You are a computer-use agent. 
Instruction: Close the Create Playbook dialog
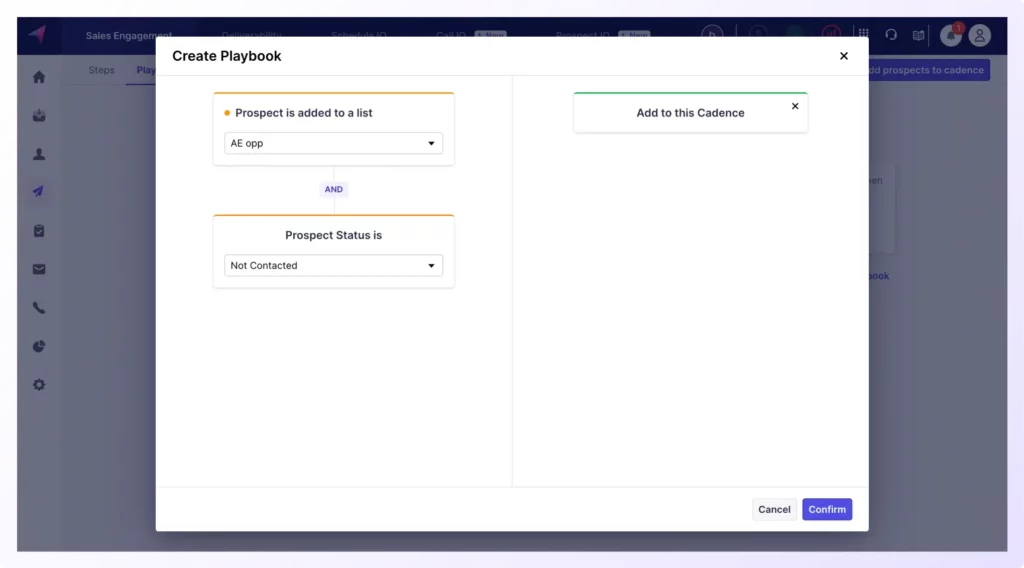coord(844,56)
